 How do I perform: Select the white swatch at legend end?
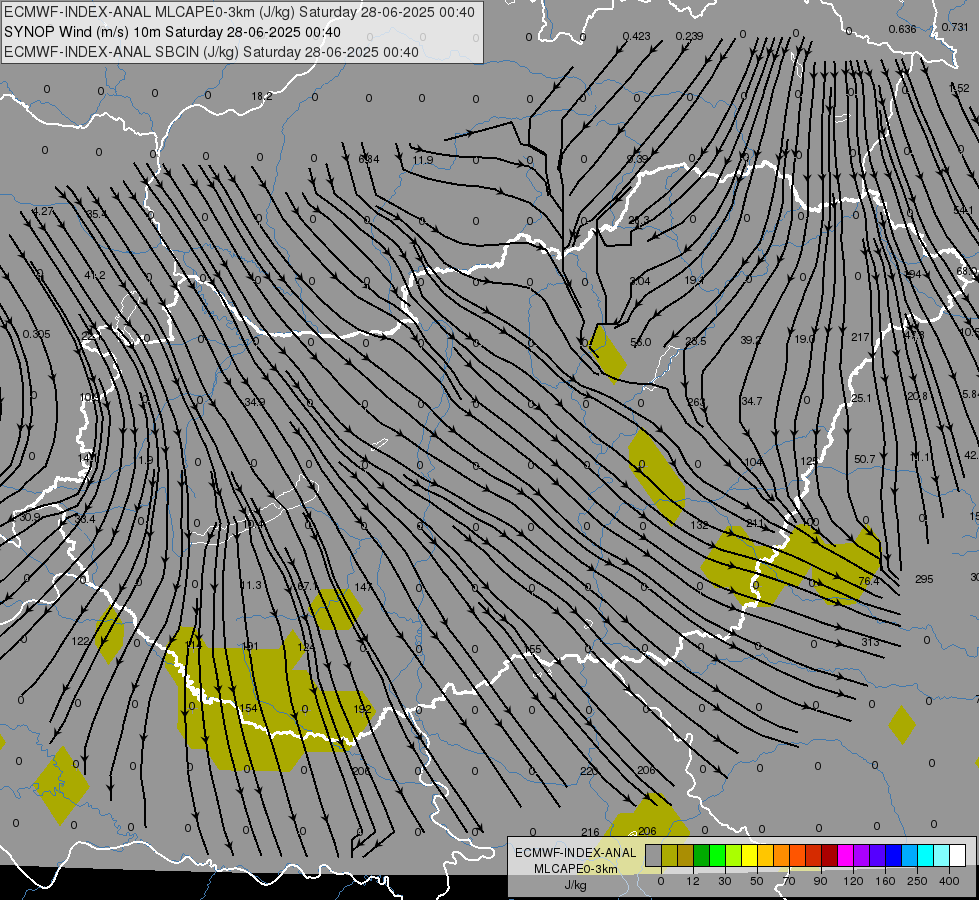pyautogui.click(x=957, y=855)
